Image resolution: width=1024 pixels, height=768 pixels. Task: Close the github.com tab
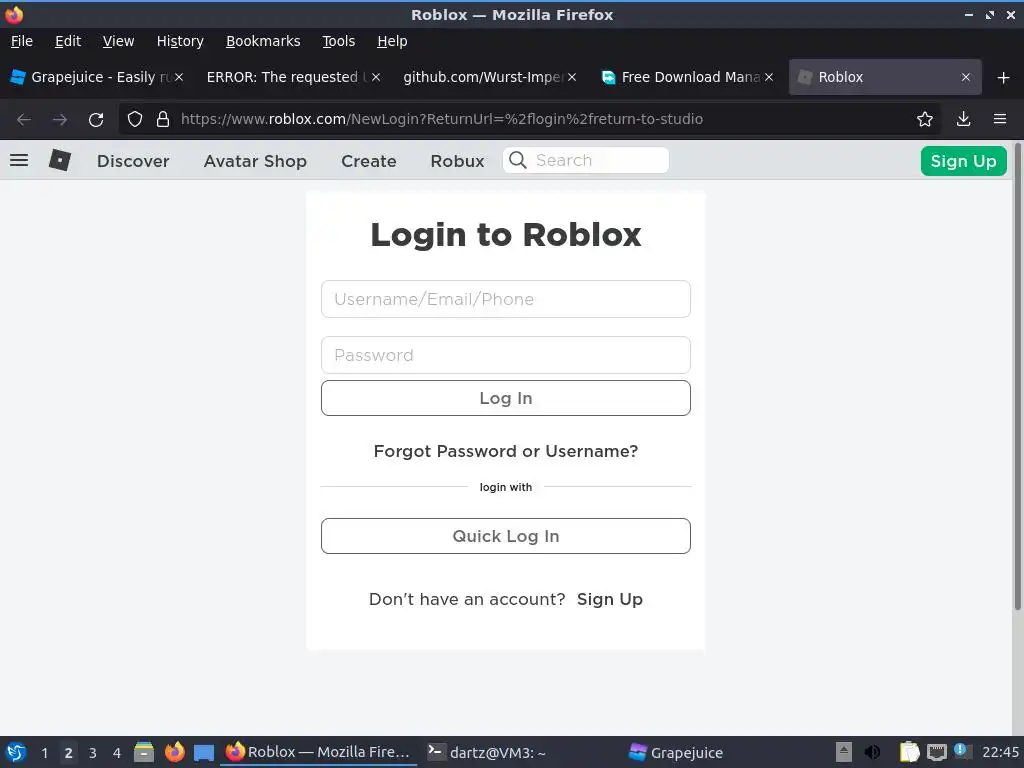coord(572,77)
